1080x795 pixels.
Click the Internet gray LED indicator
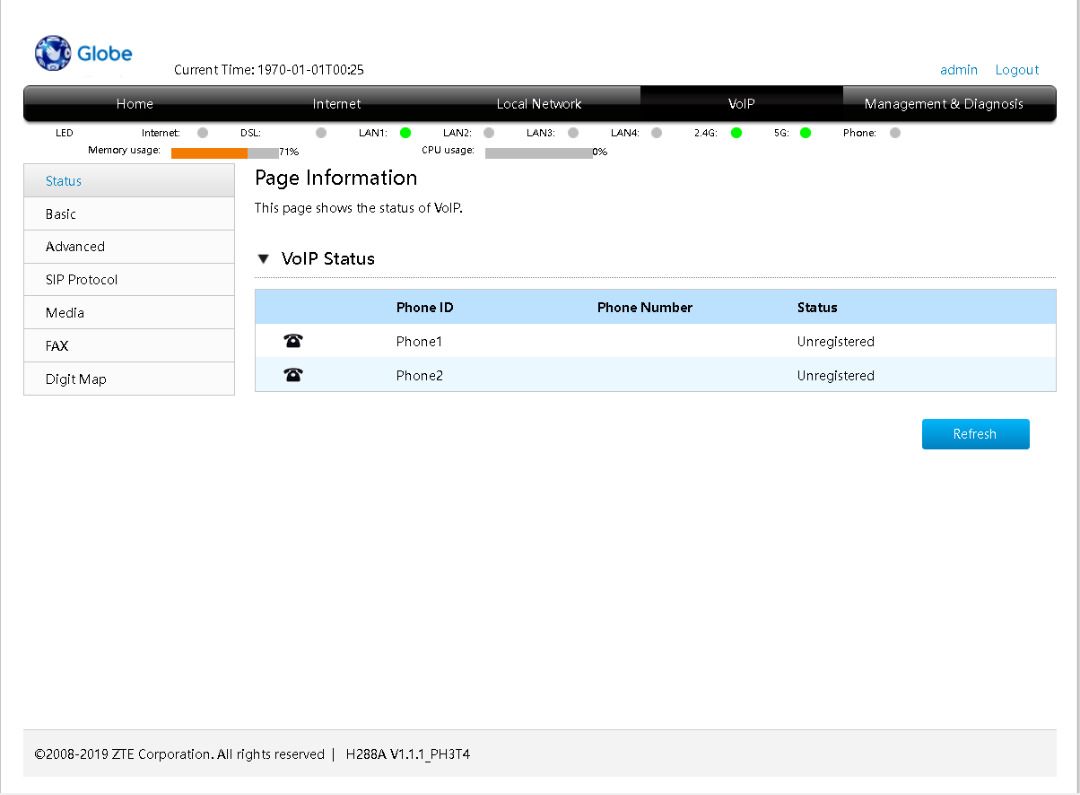202,133
